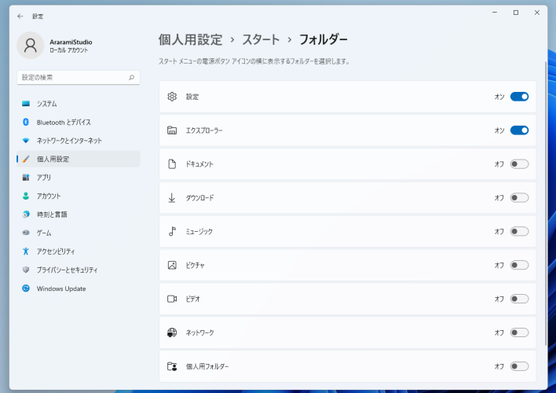Click the back arrow icon in the title bar

20,16
